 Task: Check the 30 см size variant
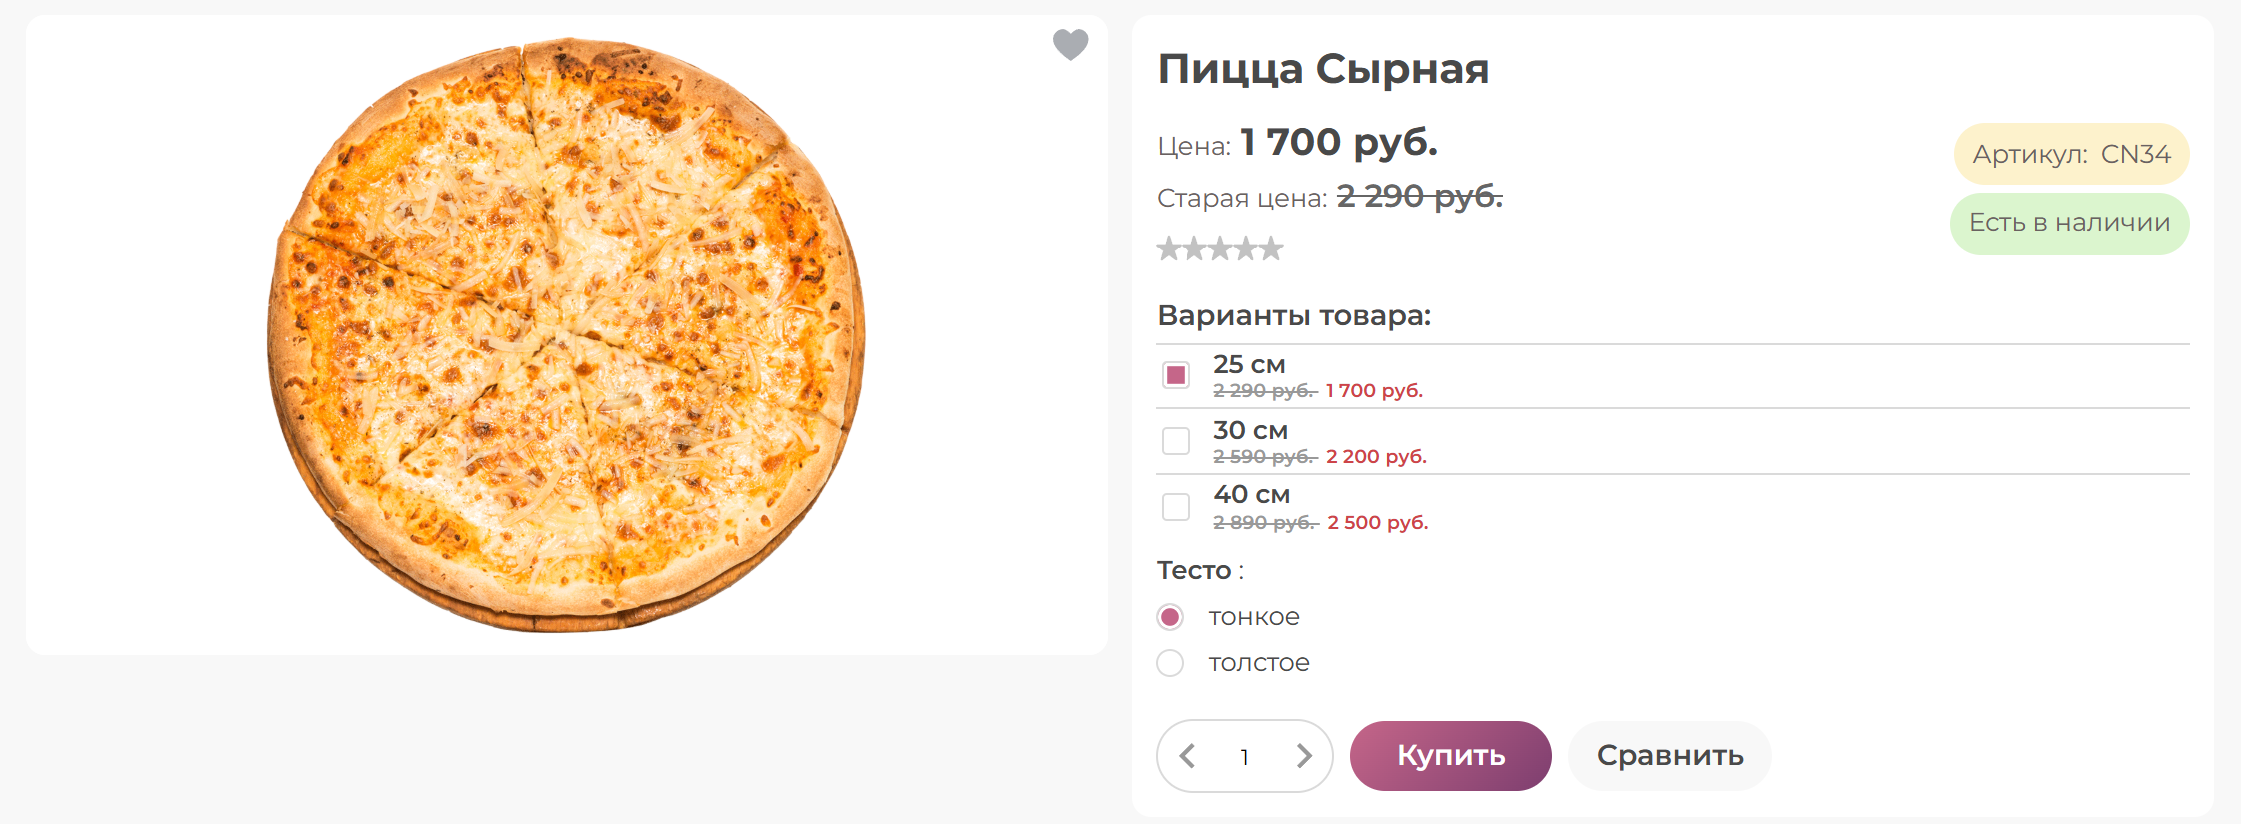tap(1175, 441)
